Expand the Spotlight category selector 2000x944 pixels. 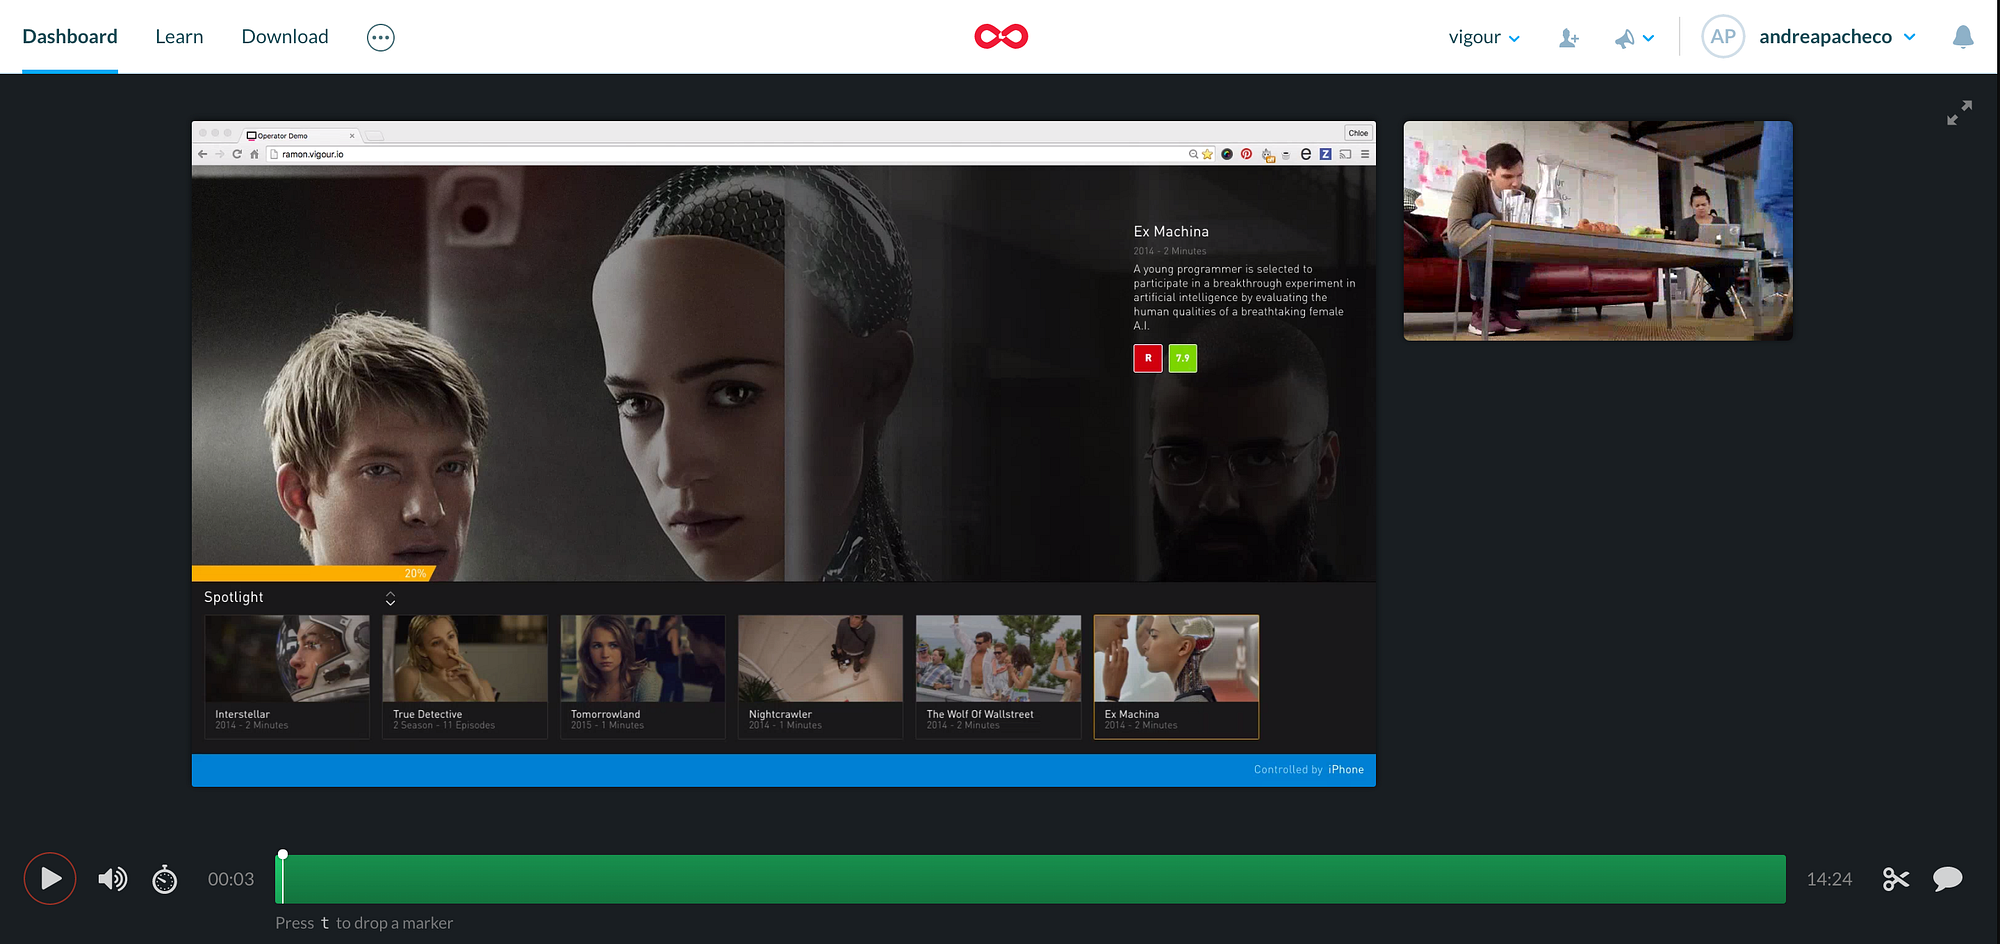pos(390,598)
